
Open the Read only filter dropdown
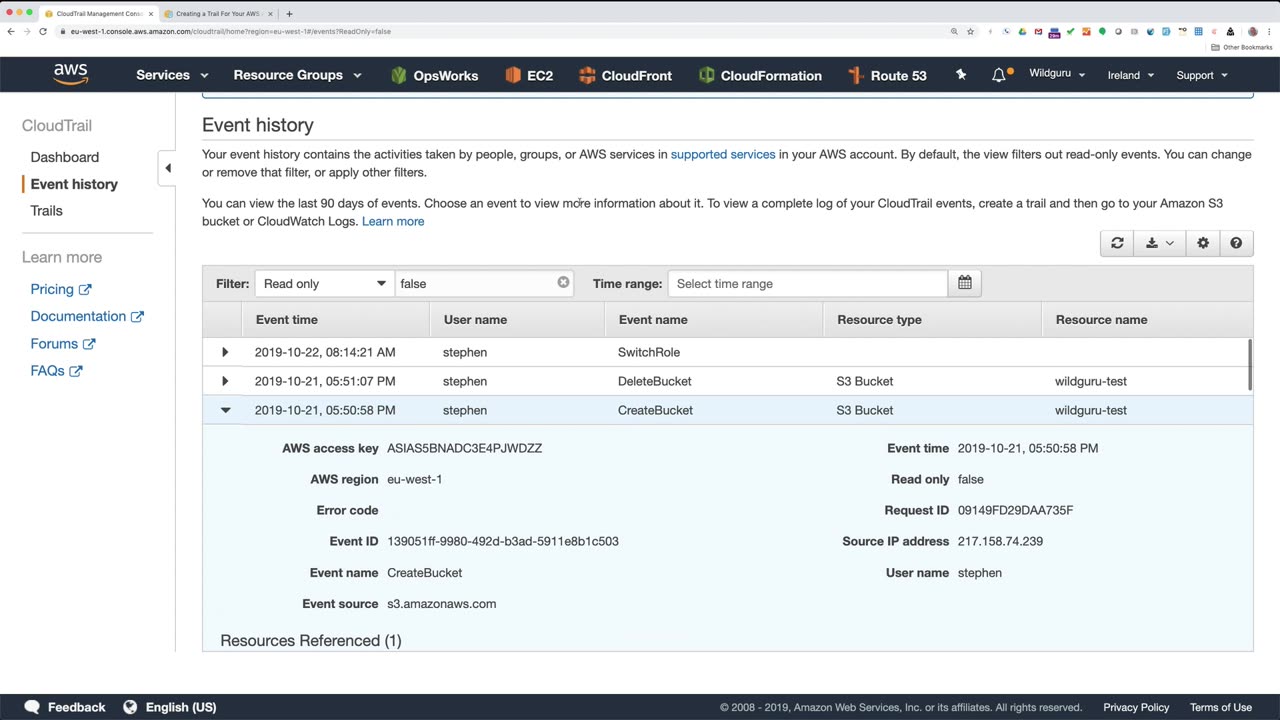point(324,284)
